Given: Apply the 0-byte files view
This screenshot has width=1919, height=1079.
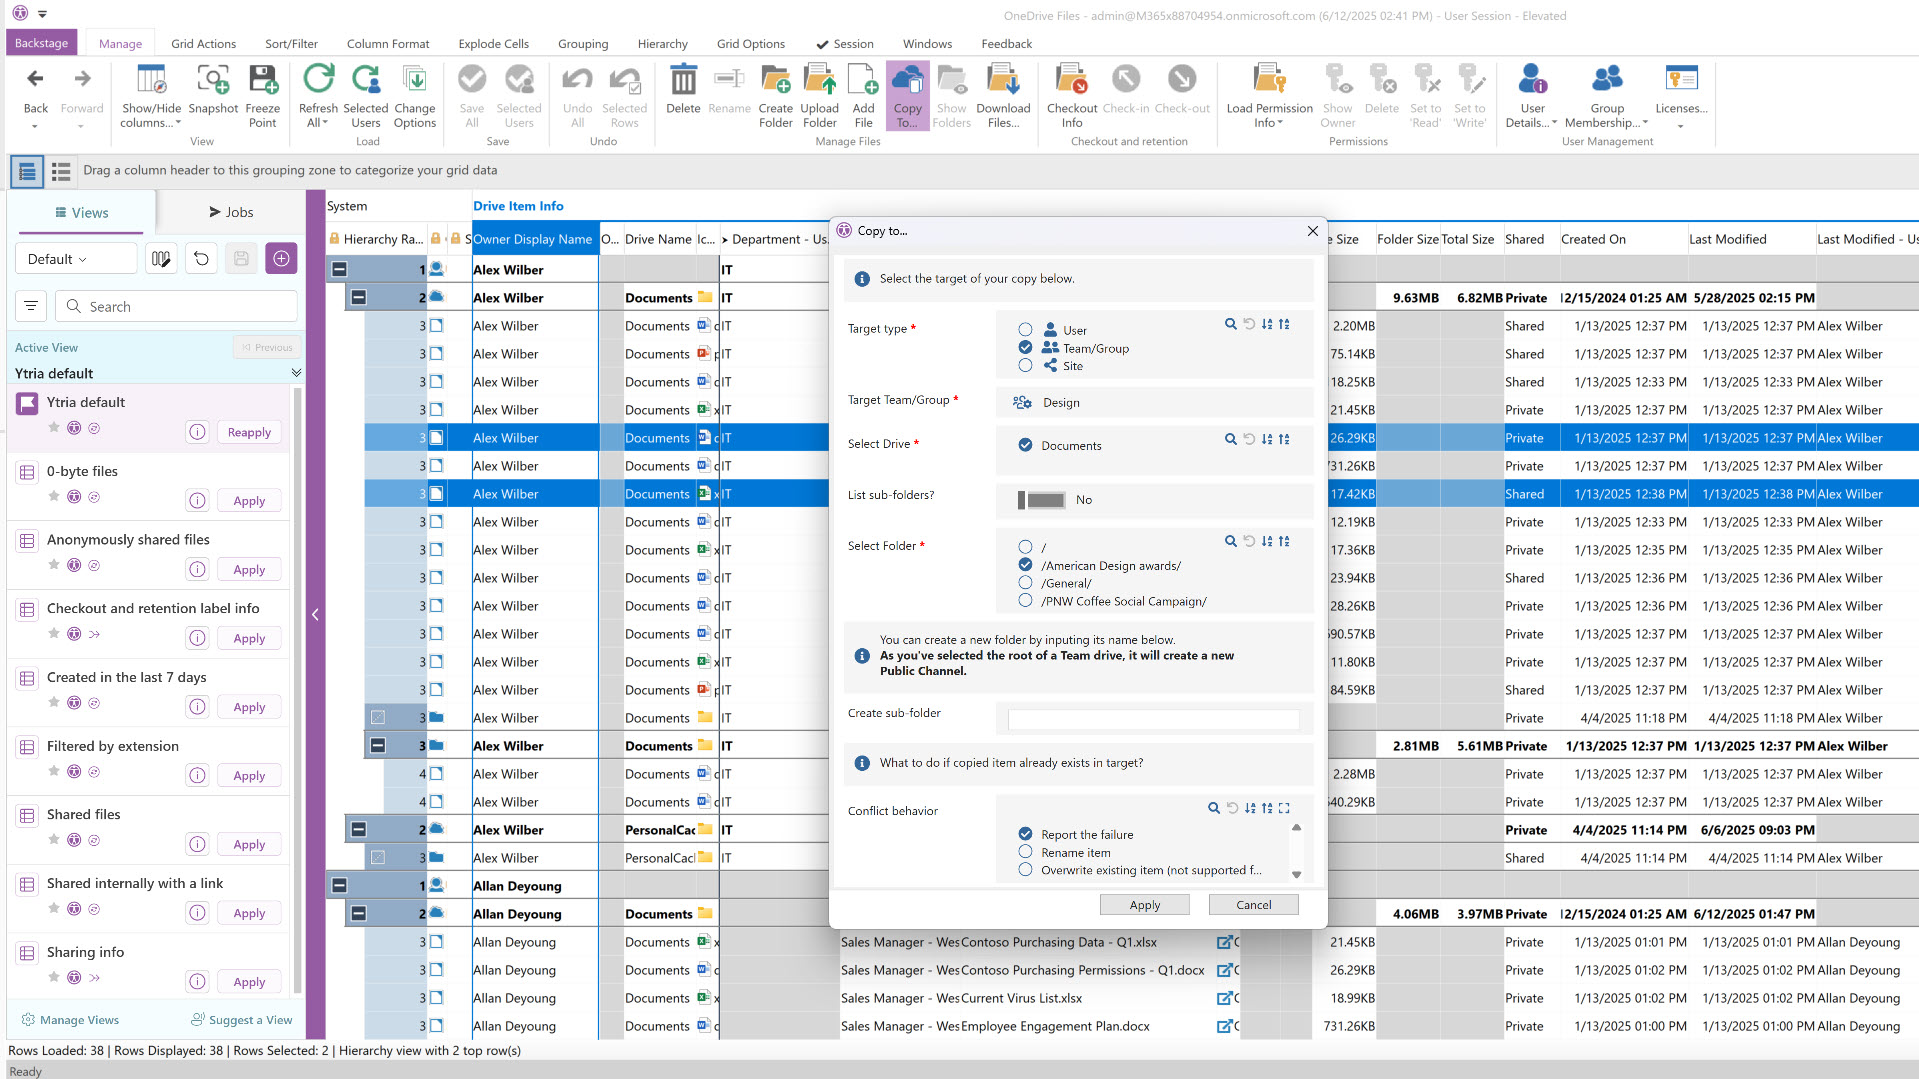Looking at the screenshot, I should 249,501.
